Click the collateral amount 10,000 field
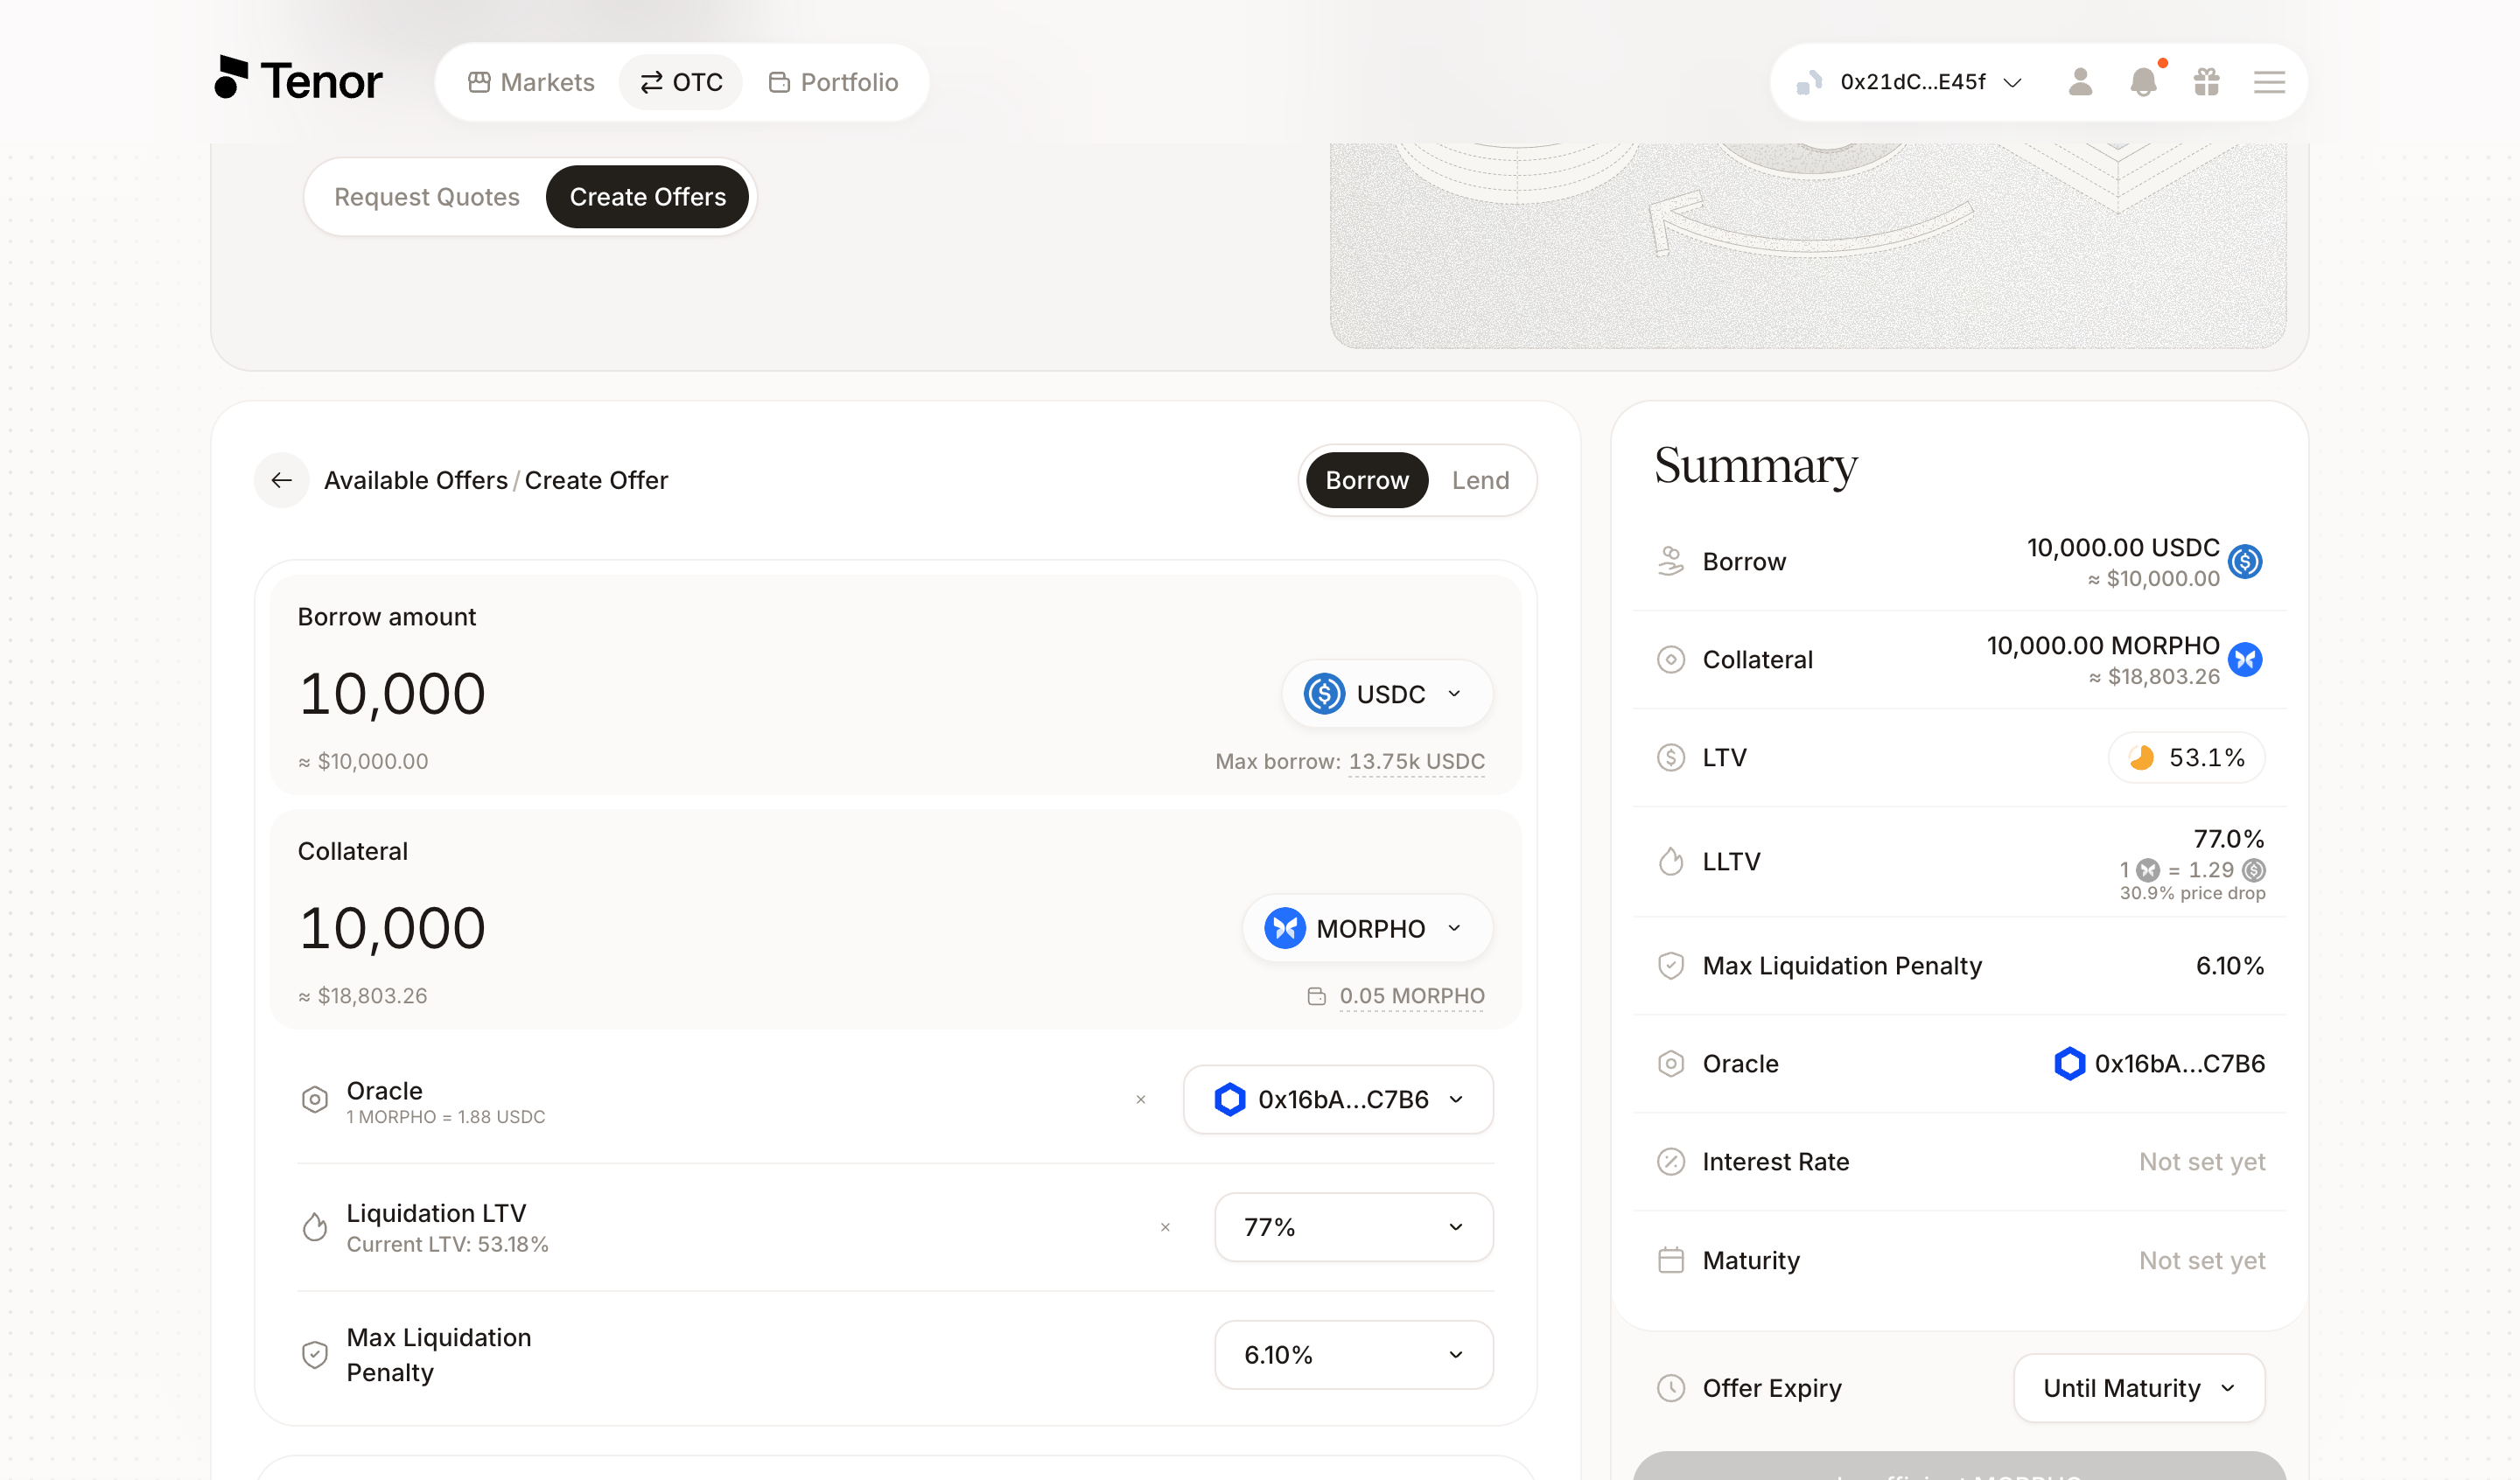 tap(392, 929)
